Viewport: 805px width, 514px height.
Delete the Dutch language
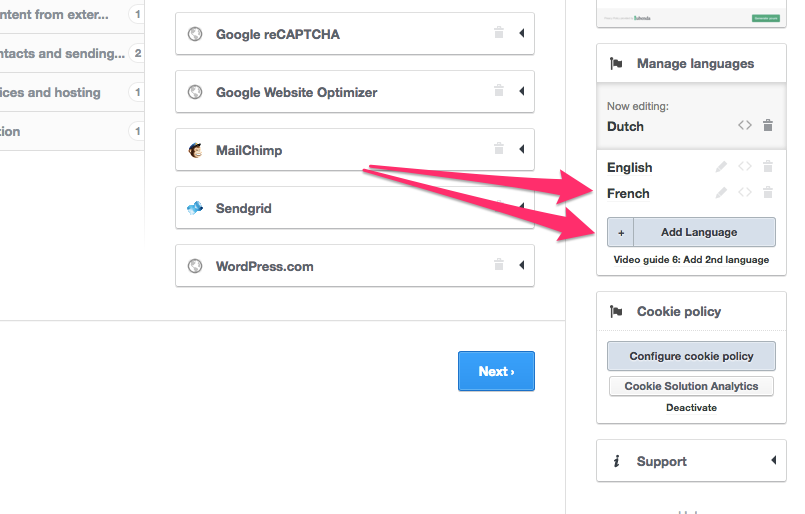coord(768,126)
